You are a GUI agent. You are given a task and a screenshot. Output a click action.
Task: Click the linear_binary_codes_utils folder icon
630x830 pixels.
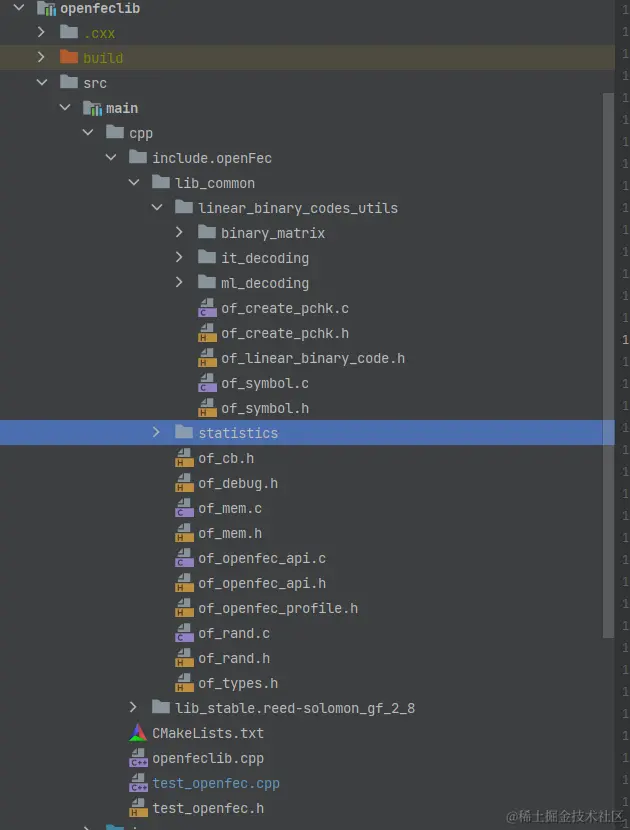[184, 206]
